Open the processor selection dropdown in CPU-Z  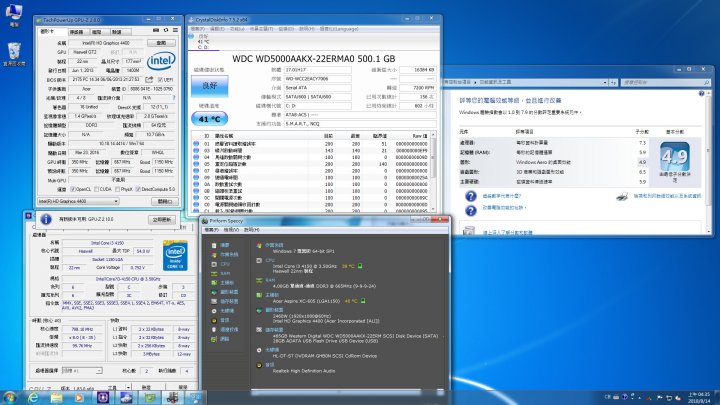82,371
